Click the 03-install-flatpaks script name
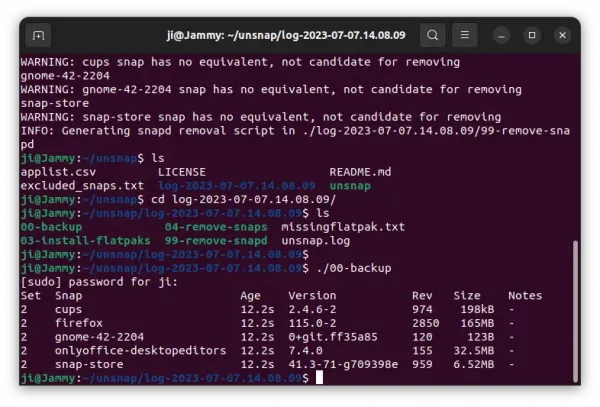Image resolution: width=600 pixels, height=407 pixels. pyautogui.click(x=86, y=241)
